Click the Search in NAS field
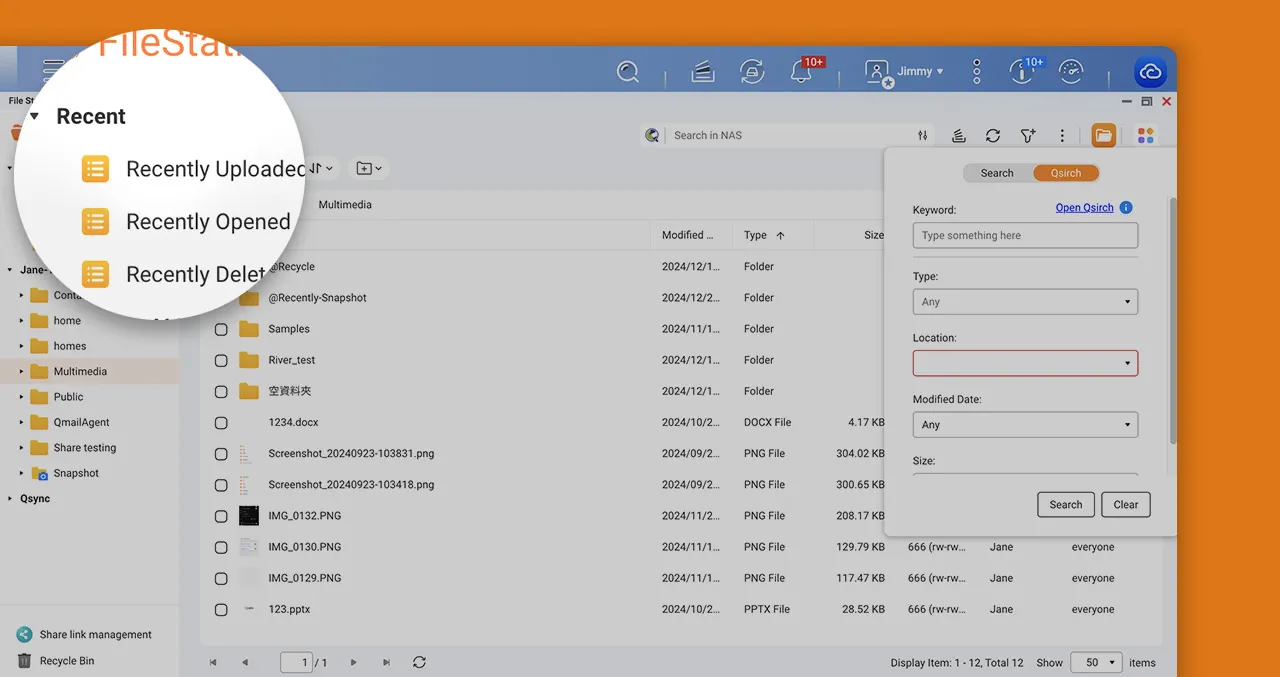 (x=790, y=135)
